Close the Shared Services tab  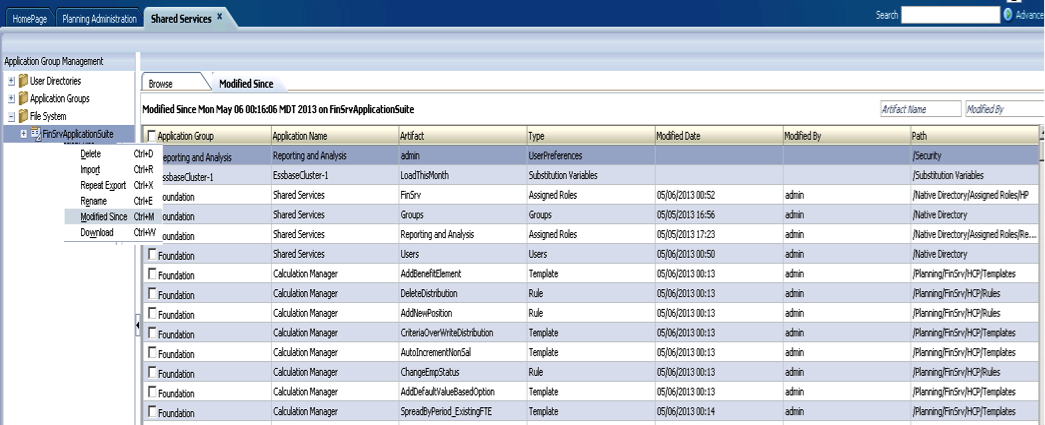tap(220, 17)
